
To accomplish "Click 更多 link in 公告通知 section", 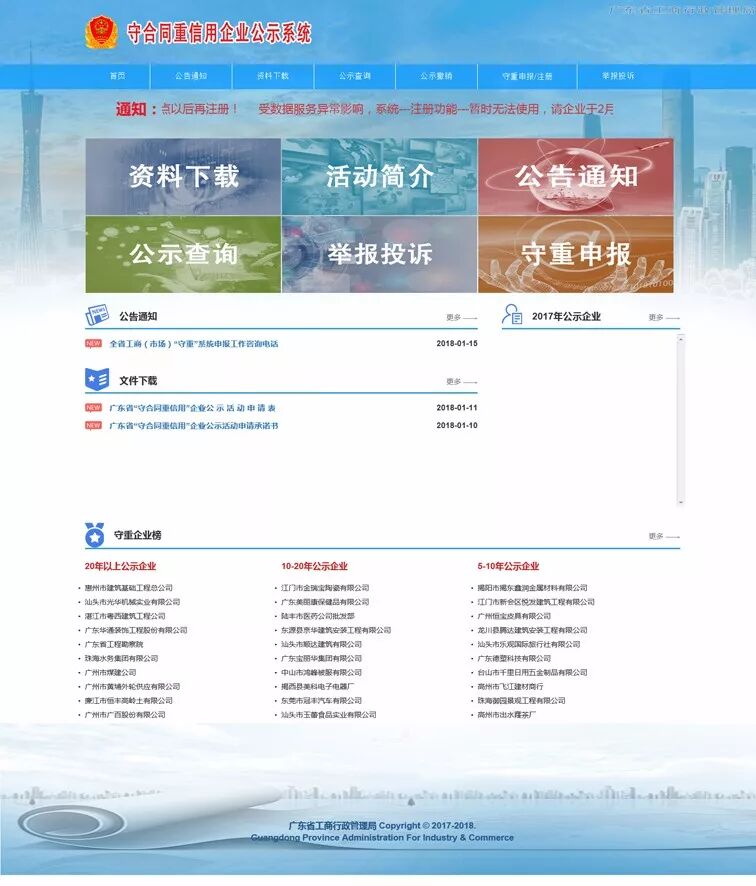I will [x=462, y=318].
